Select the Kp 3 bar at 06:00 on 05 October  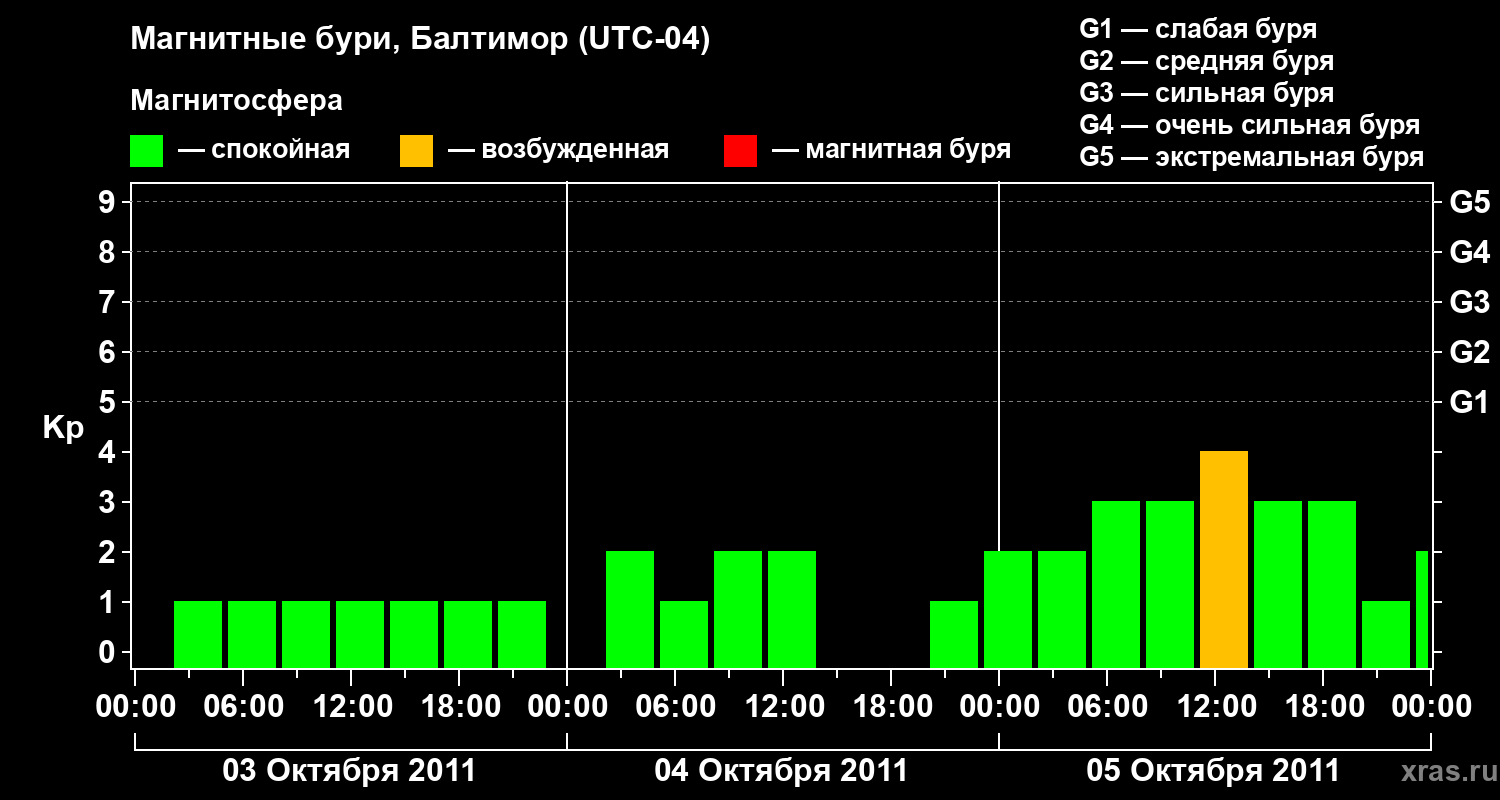coord(1116,585)
